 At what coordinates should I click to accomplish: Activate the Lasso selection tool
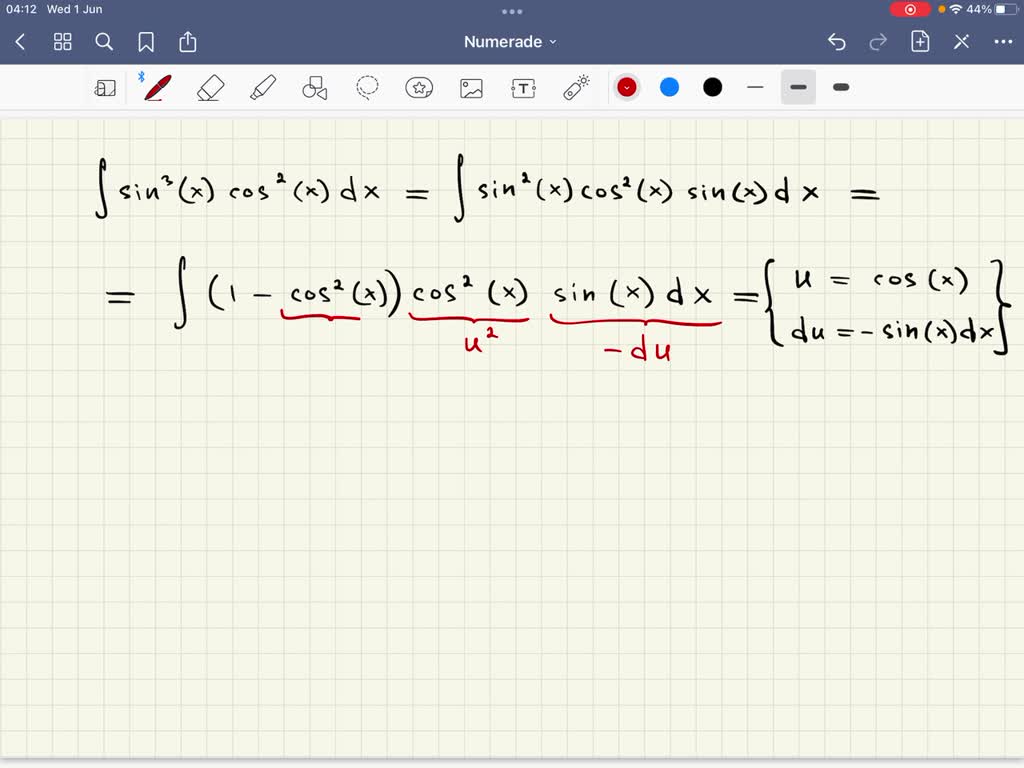click(367, 87)
